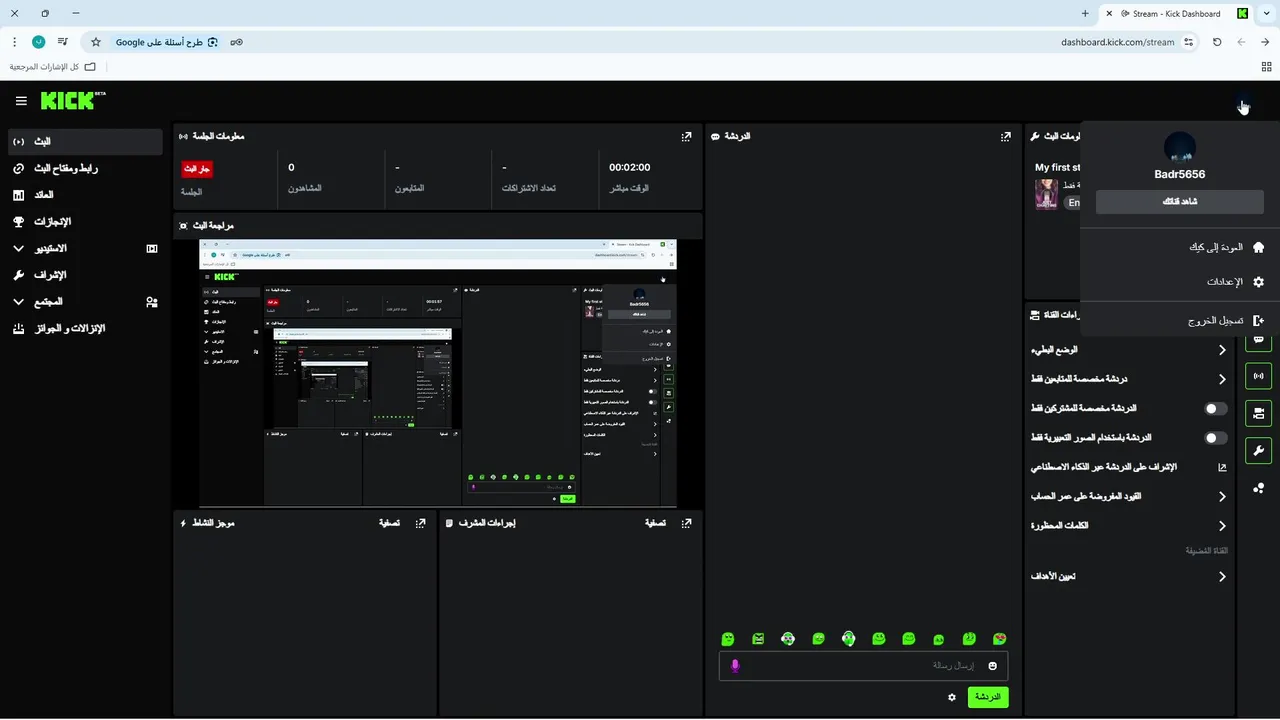Open a new browser tab
This screenshot has height=720, width=1280.
(1085, 14)
